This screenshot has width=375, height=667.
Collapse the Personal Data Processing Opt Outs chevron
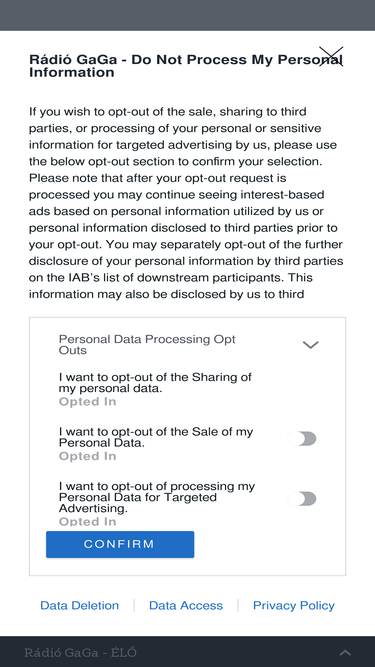[310, 345]
